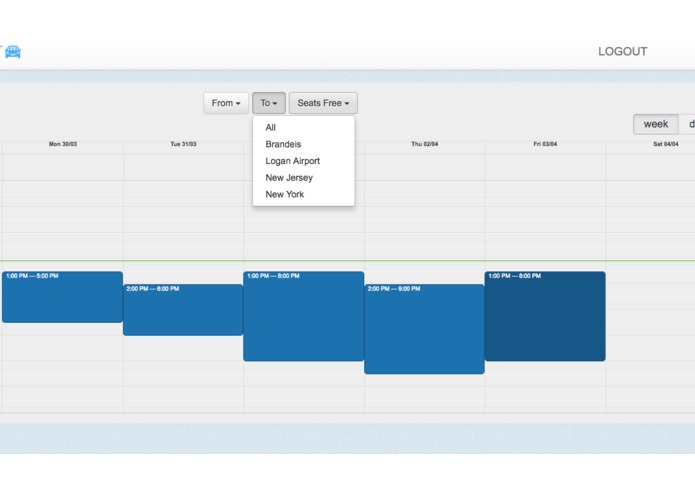Image resolution: width=695 pixels, height=494 pixels.
Task: Open Thursday 2:00 PM — 9:00 PM ride
Action: 424,329
